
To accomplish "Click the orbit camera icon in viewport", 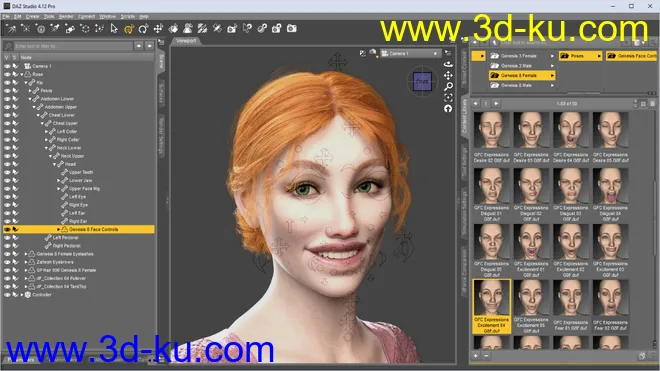I will pos(448,64).
